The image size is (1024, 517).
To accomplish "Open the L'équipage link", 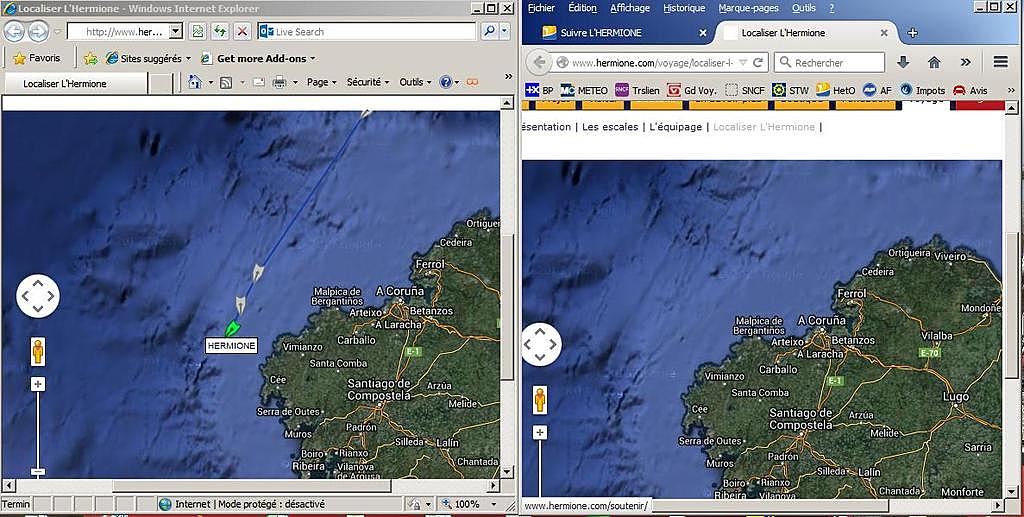I will tap(675, 127).
